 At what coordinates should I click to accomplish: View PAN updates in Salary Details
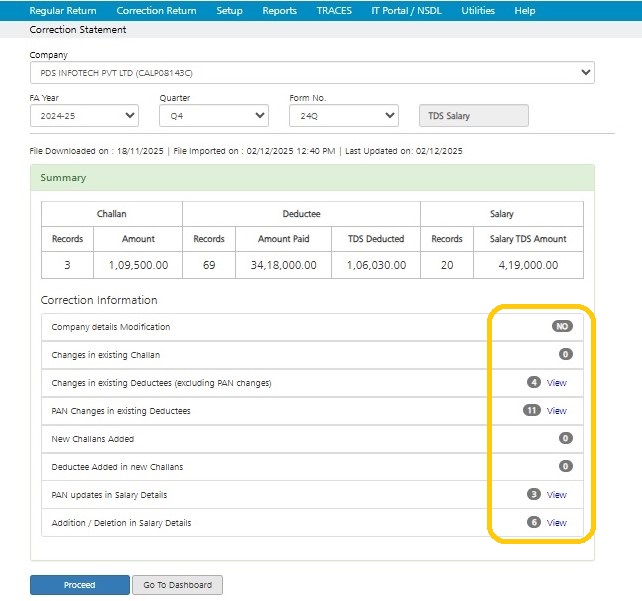coord(556,495)
